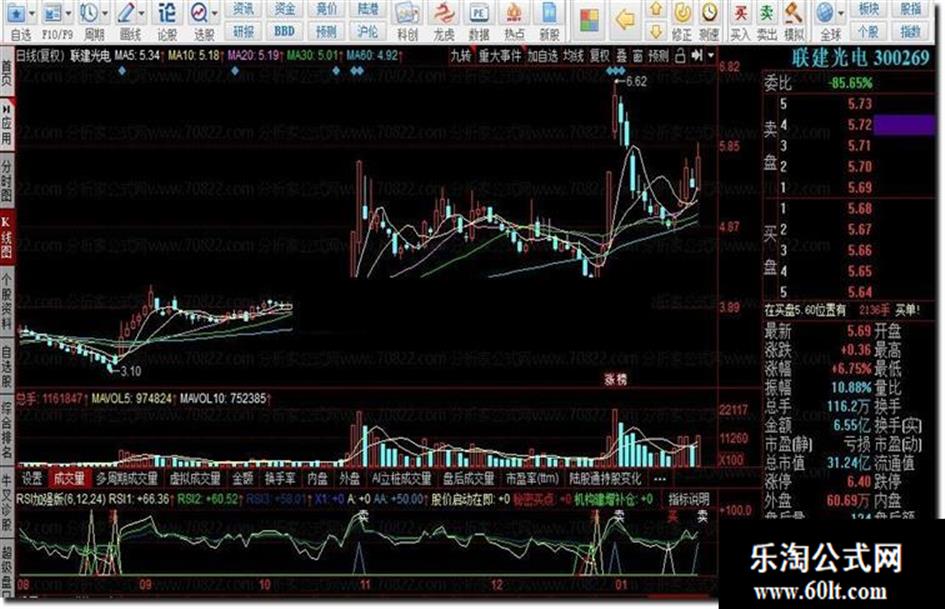Toggle 重大事件 major events markers

(x=500, y=56)
